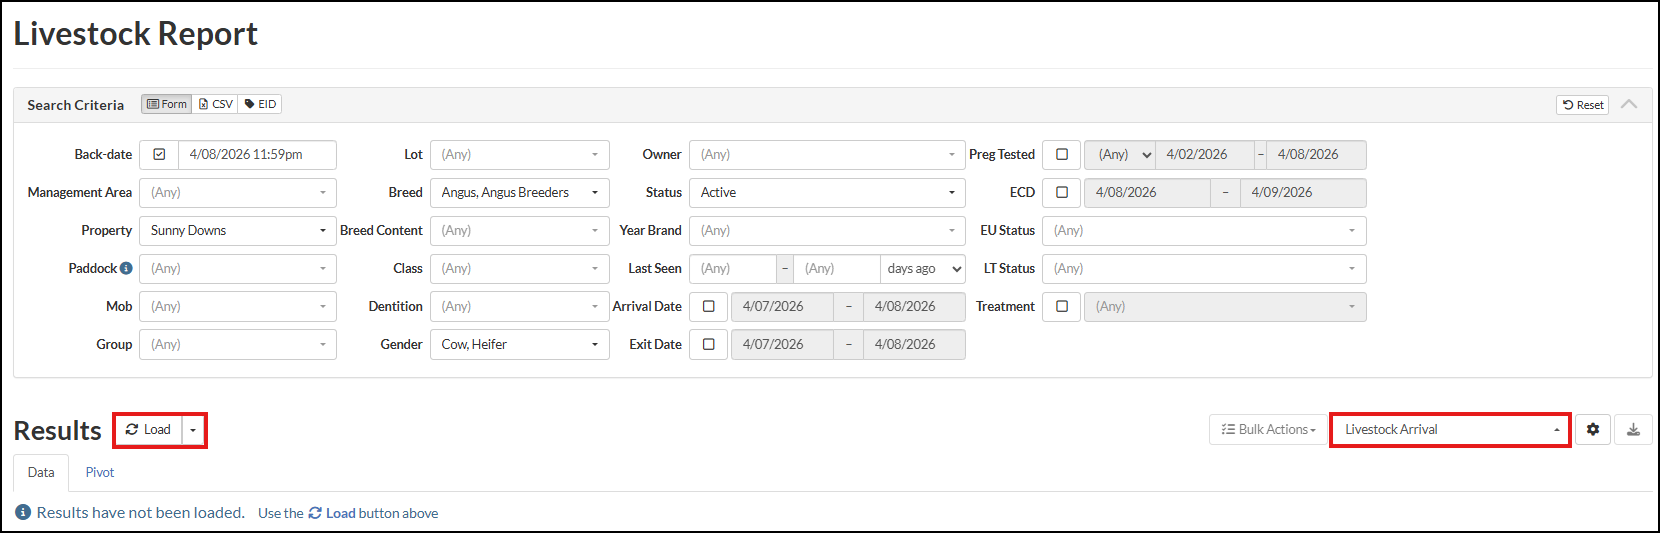Open the Gender dropdown showing Cow, Heifer

tap(520, 345)
